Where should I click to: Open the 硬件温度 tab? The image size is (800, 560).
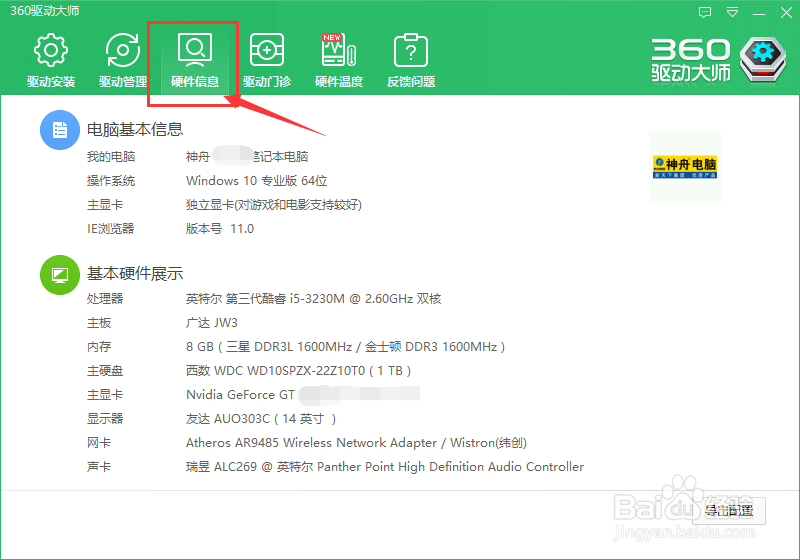click(x=339, y=60)
